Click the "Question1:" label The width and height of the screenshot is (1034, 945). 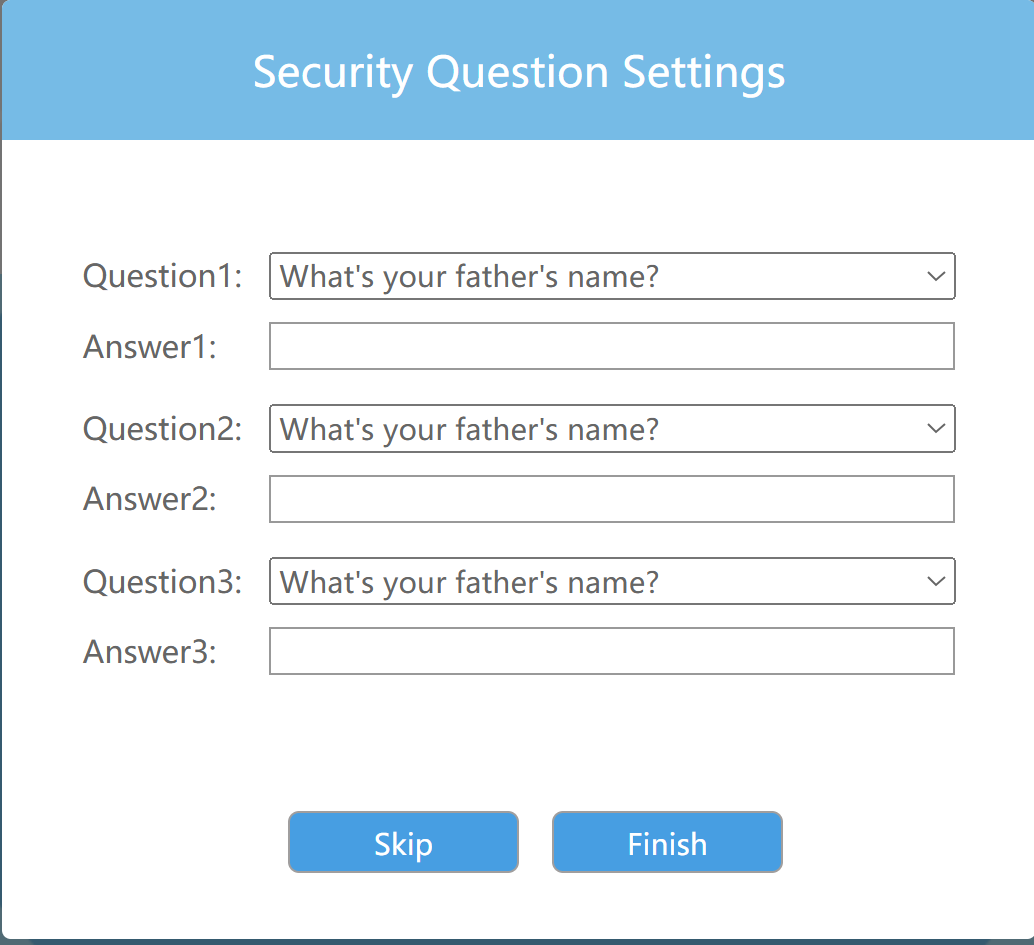(162, 276)
